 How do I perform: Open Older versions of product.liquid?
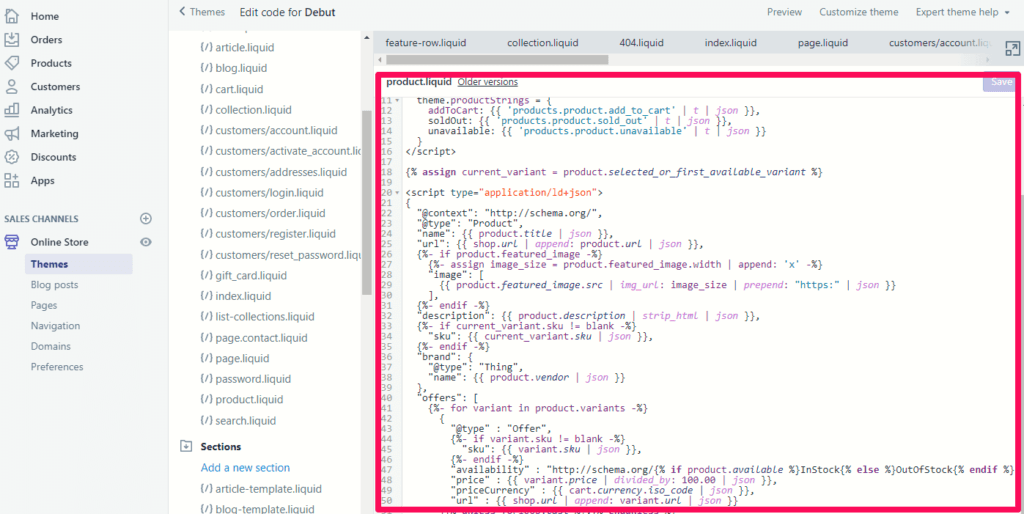click(488, 82)
